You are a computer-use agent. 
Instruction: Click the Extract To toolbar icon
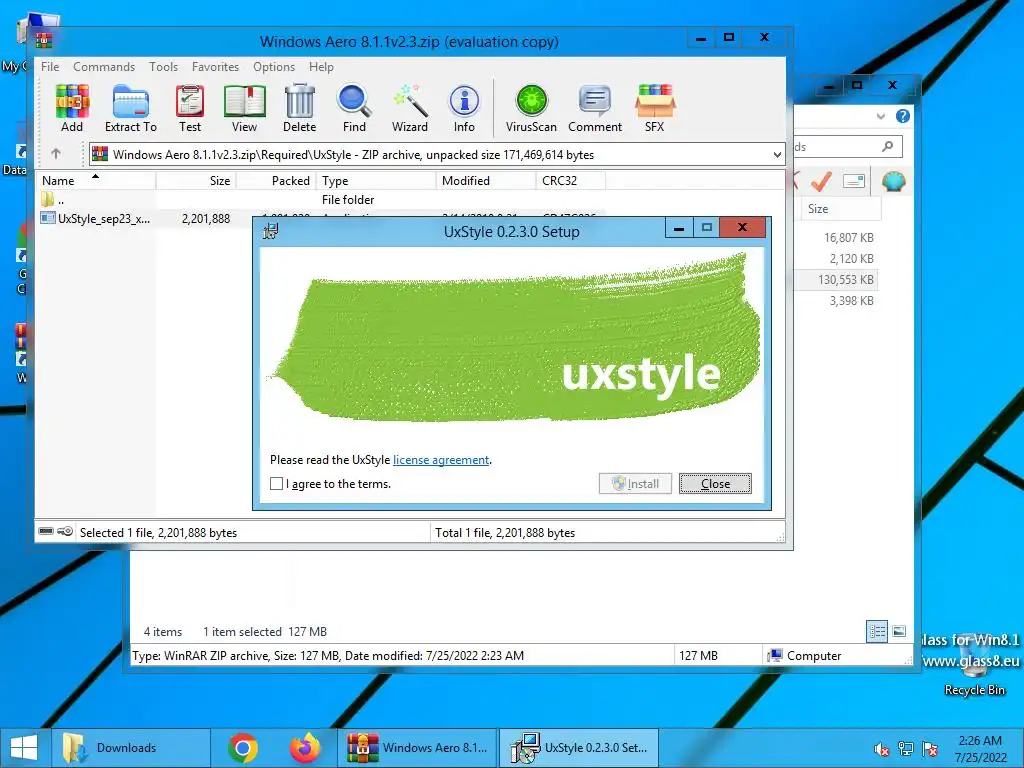tap(131, 108)
